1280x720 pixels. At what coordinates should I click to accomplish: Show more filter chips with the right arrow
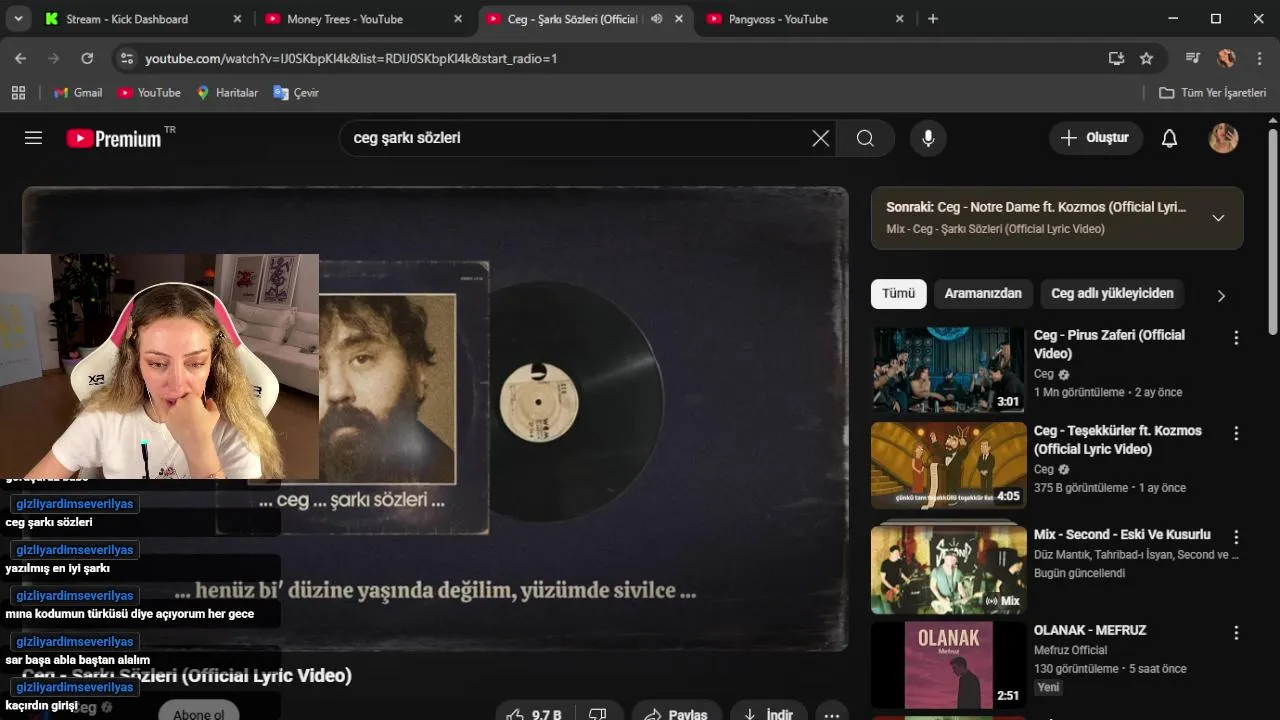click(1221, 295)
